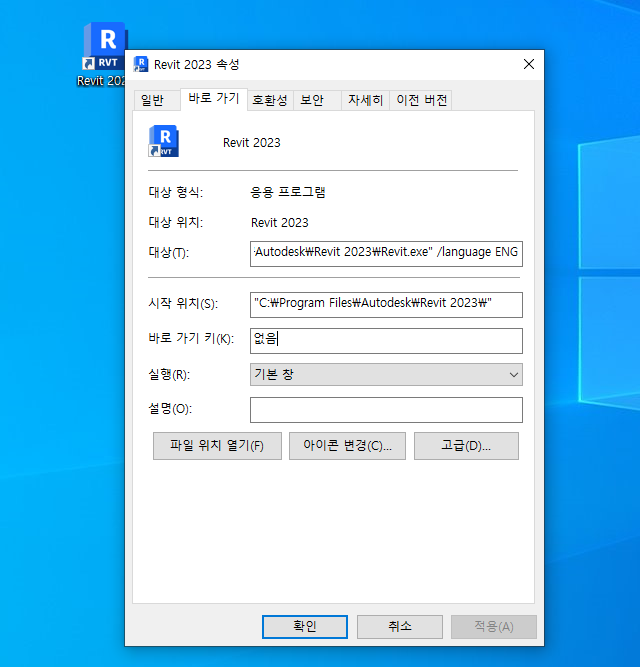
Task: Click the 응용 프로그램 target type value
Action: pos(288,192)
